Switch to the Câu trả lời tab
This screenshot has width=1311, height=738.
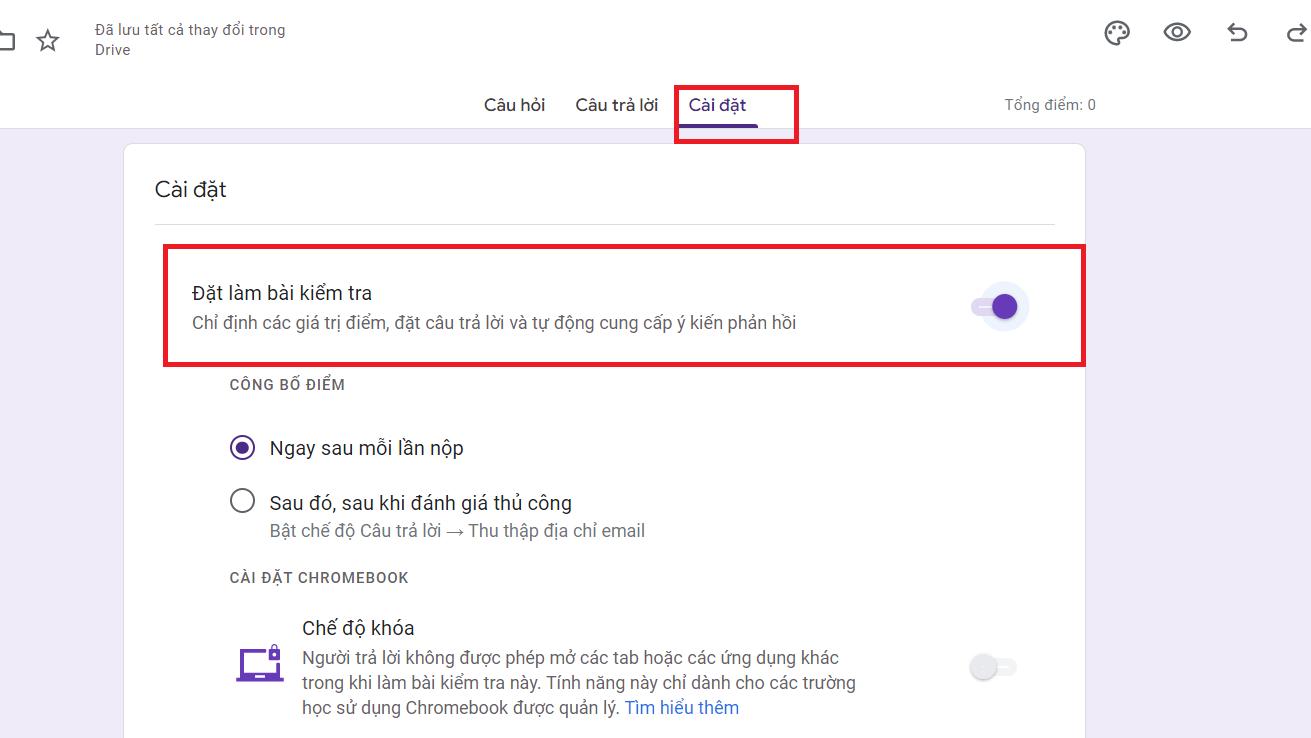click(617, 105)
